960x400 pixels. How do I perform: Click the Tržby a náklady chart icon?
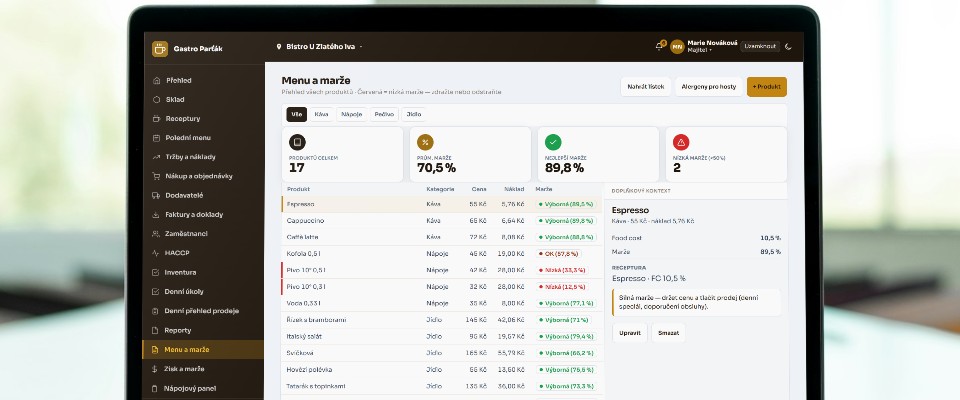[156, 157]
